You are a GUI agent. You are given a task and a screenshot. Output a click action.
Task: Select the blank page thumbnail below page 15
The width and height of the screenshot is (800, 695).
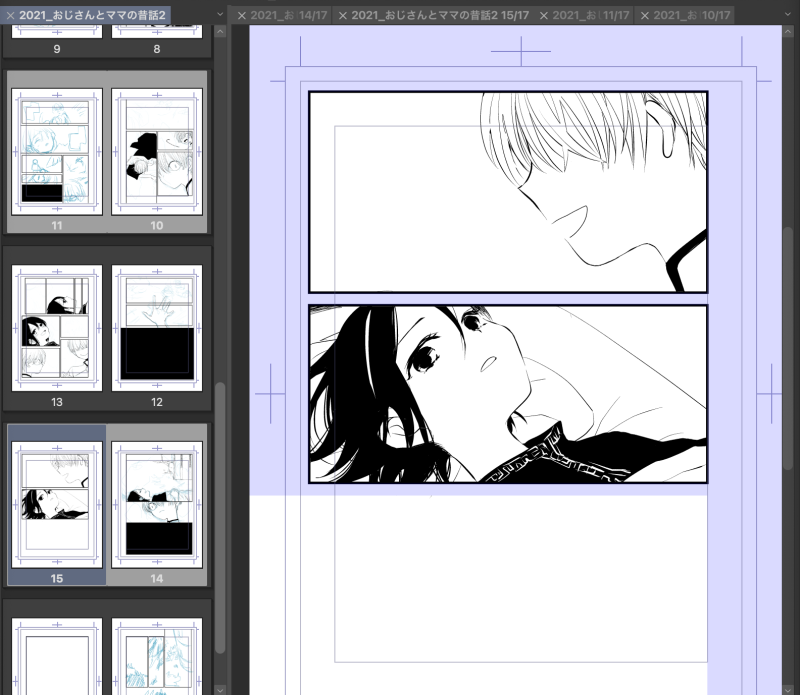[x=57, y=656]
